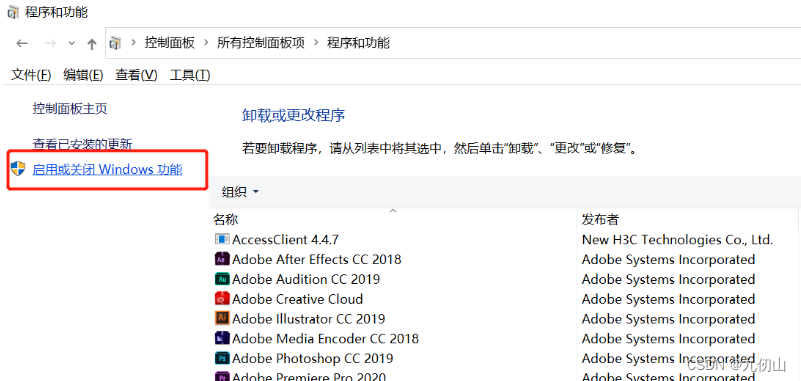Click the 所有控制面板项 breadcrumb

coord(261,43)
